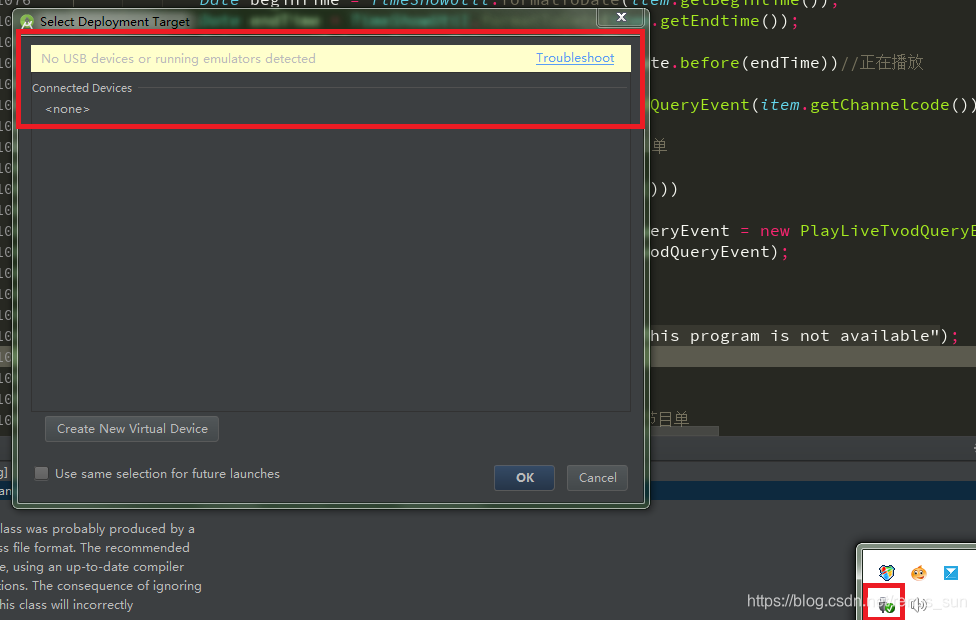
Task: Select the <none> entry under Connected Devices
Action: pos(67,109)
